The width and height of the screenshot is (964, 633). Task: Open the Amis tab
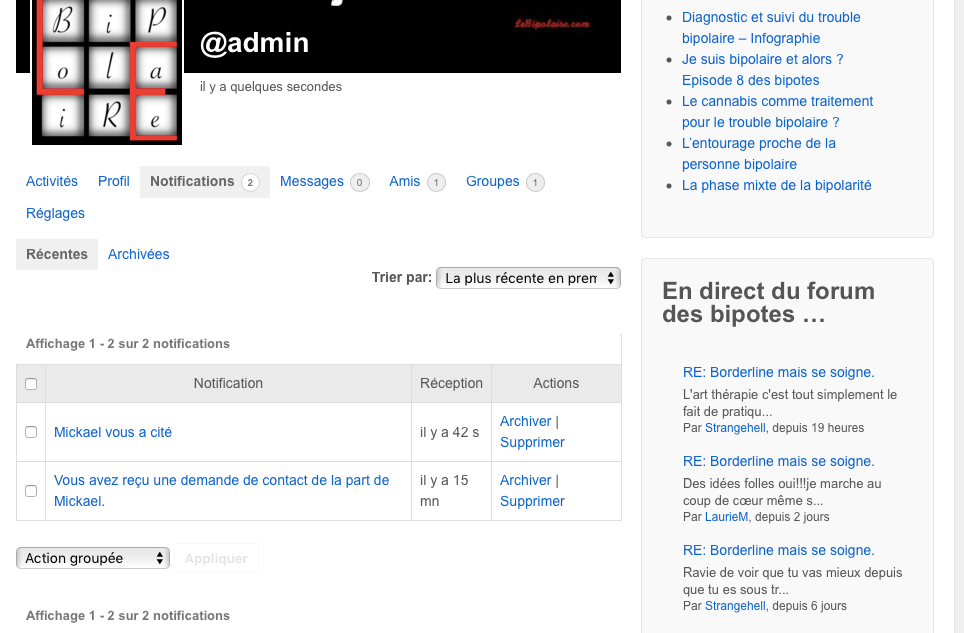point(417,182)
